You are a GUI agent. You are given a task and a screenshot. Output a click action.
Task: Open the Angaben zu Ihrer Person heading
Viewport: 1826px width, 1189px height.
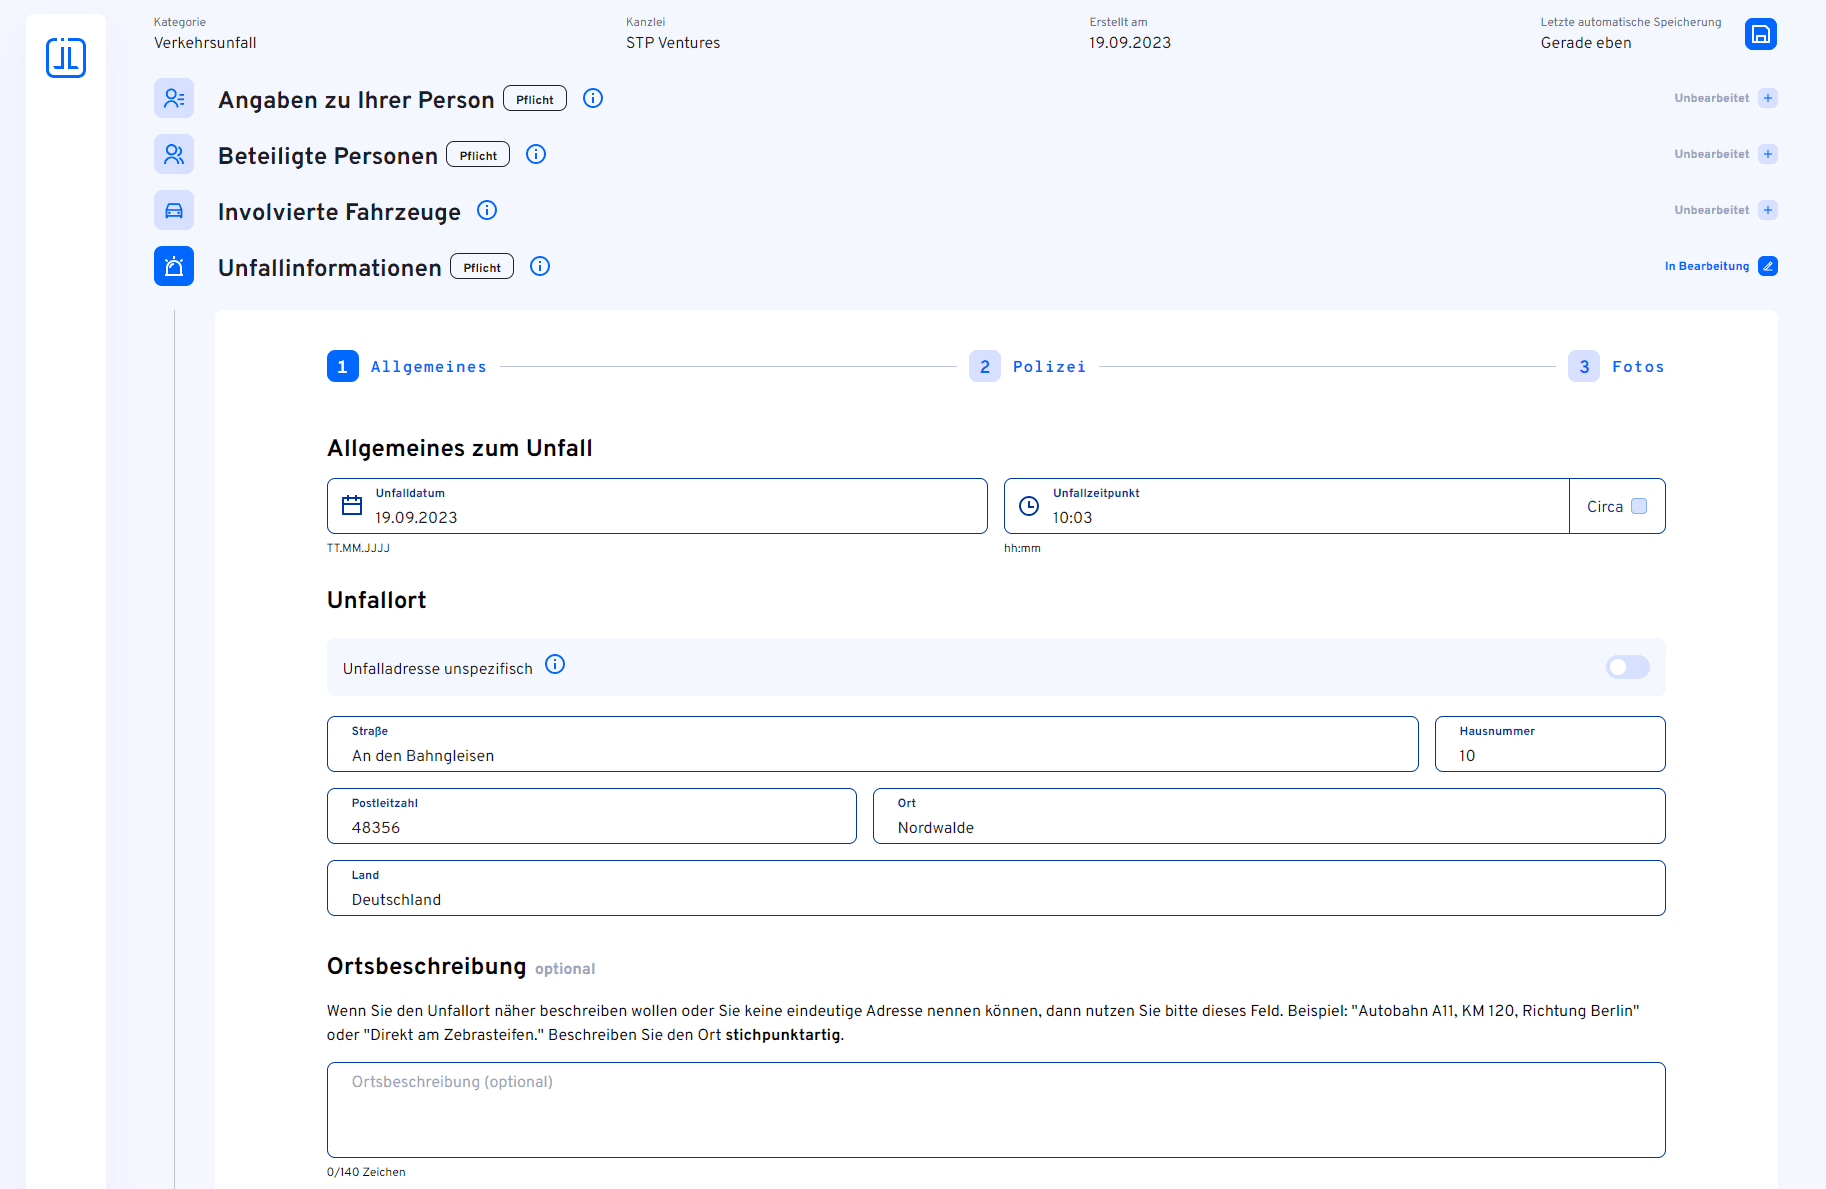[x=356, y=99]
